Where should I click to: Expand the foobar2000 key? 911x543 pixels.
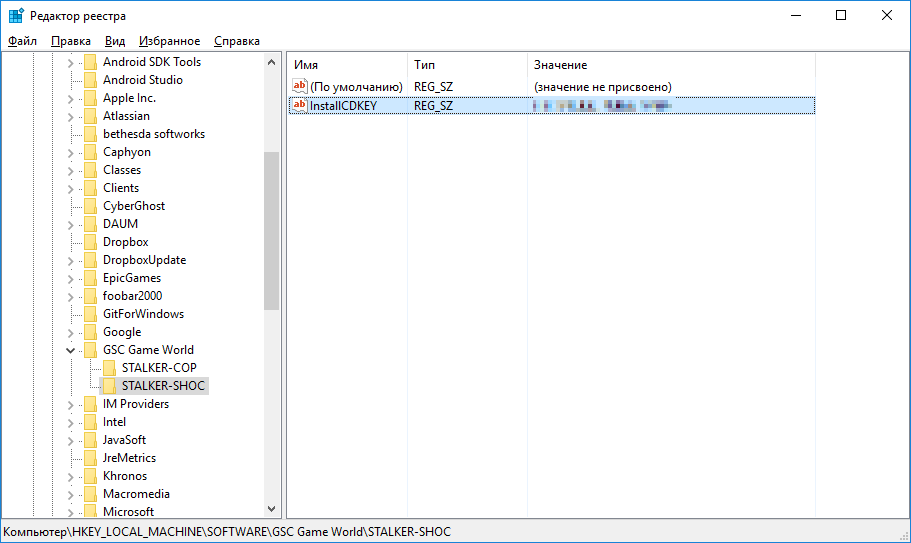point(70,297)
